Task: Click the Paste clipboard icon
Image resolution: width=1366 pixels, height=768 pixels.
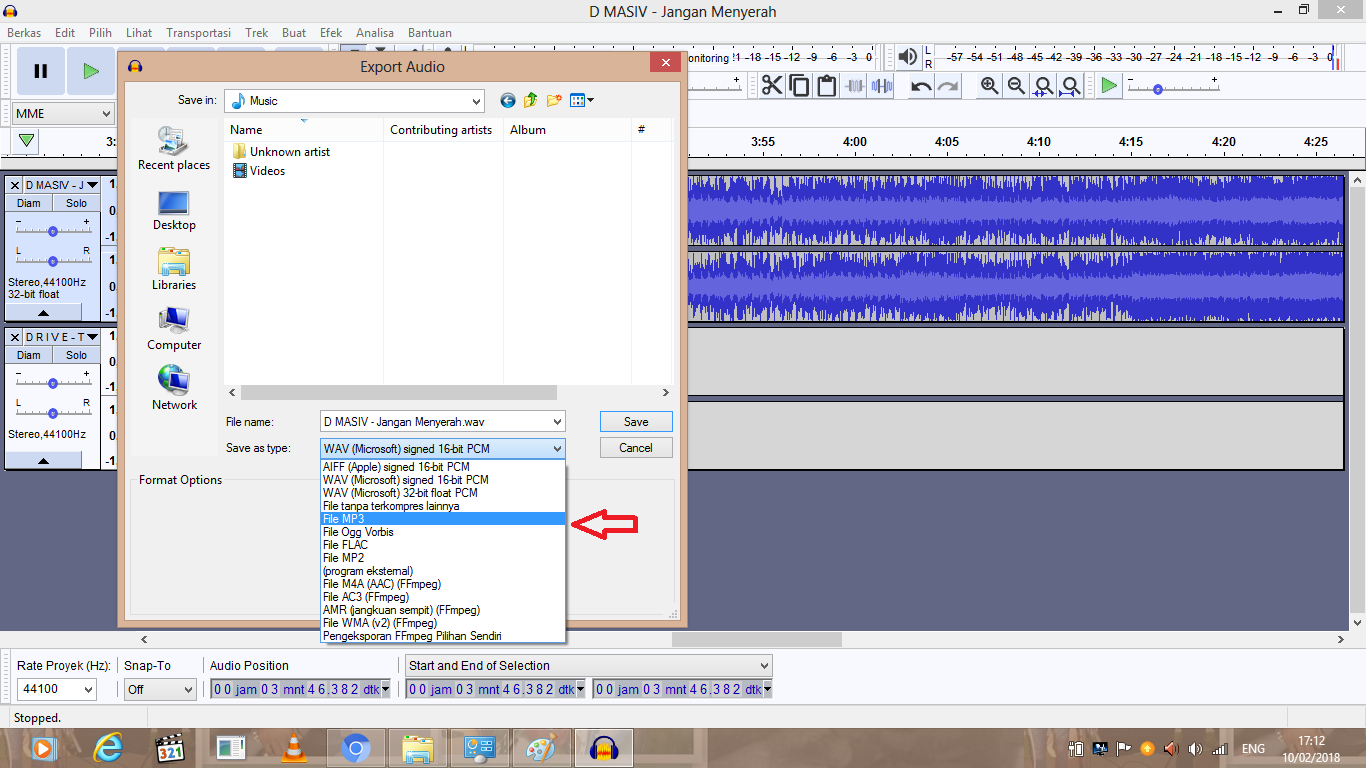Action: [x=826, y=85]
